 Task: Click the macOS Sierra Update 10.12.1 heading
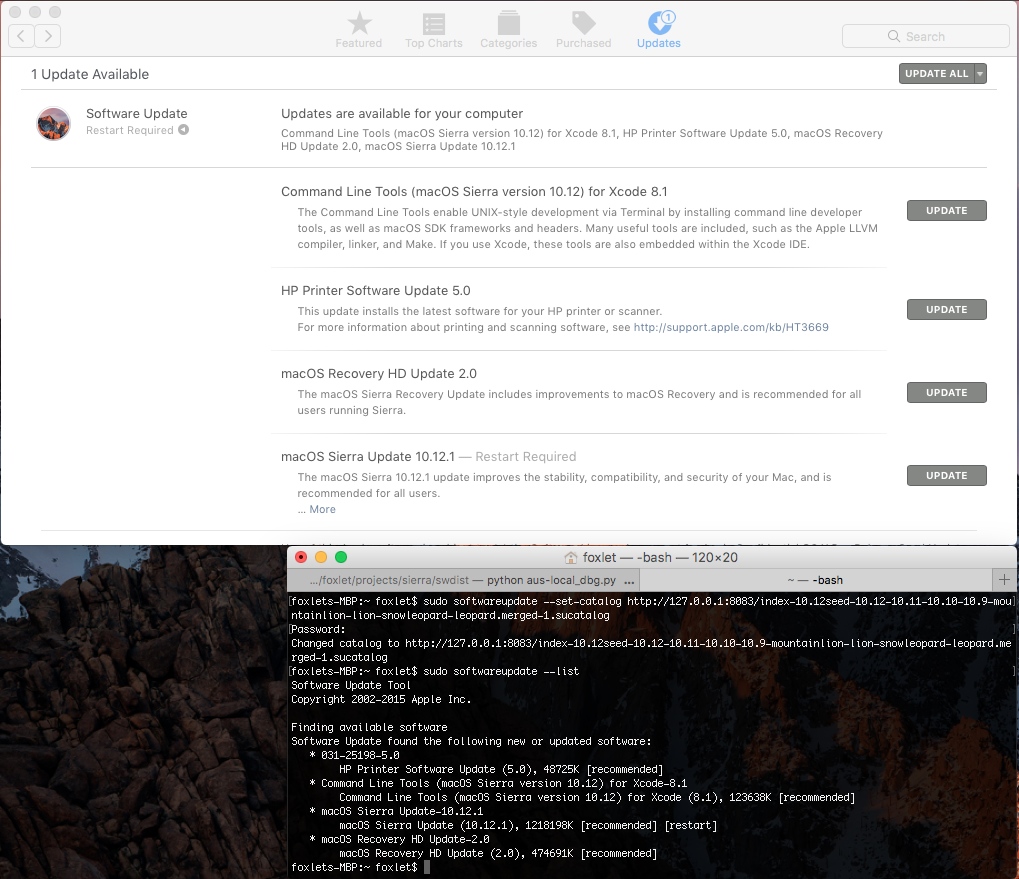click(x=368, y=457)
